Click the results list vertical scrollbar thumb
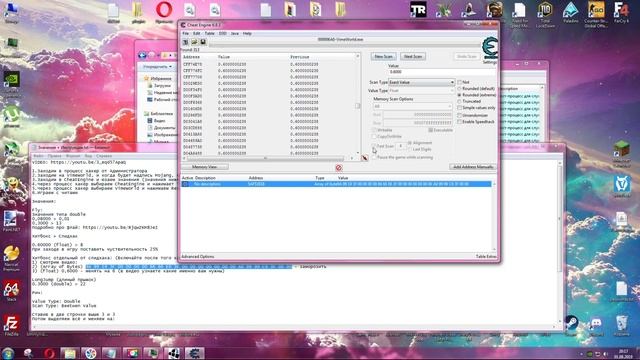The image size is (640, 360). click(x=358, y=106)
